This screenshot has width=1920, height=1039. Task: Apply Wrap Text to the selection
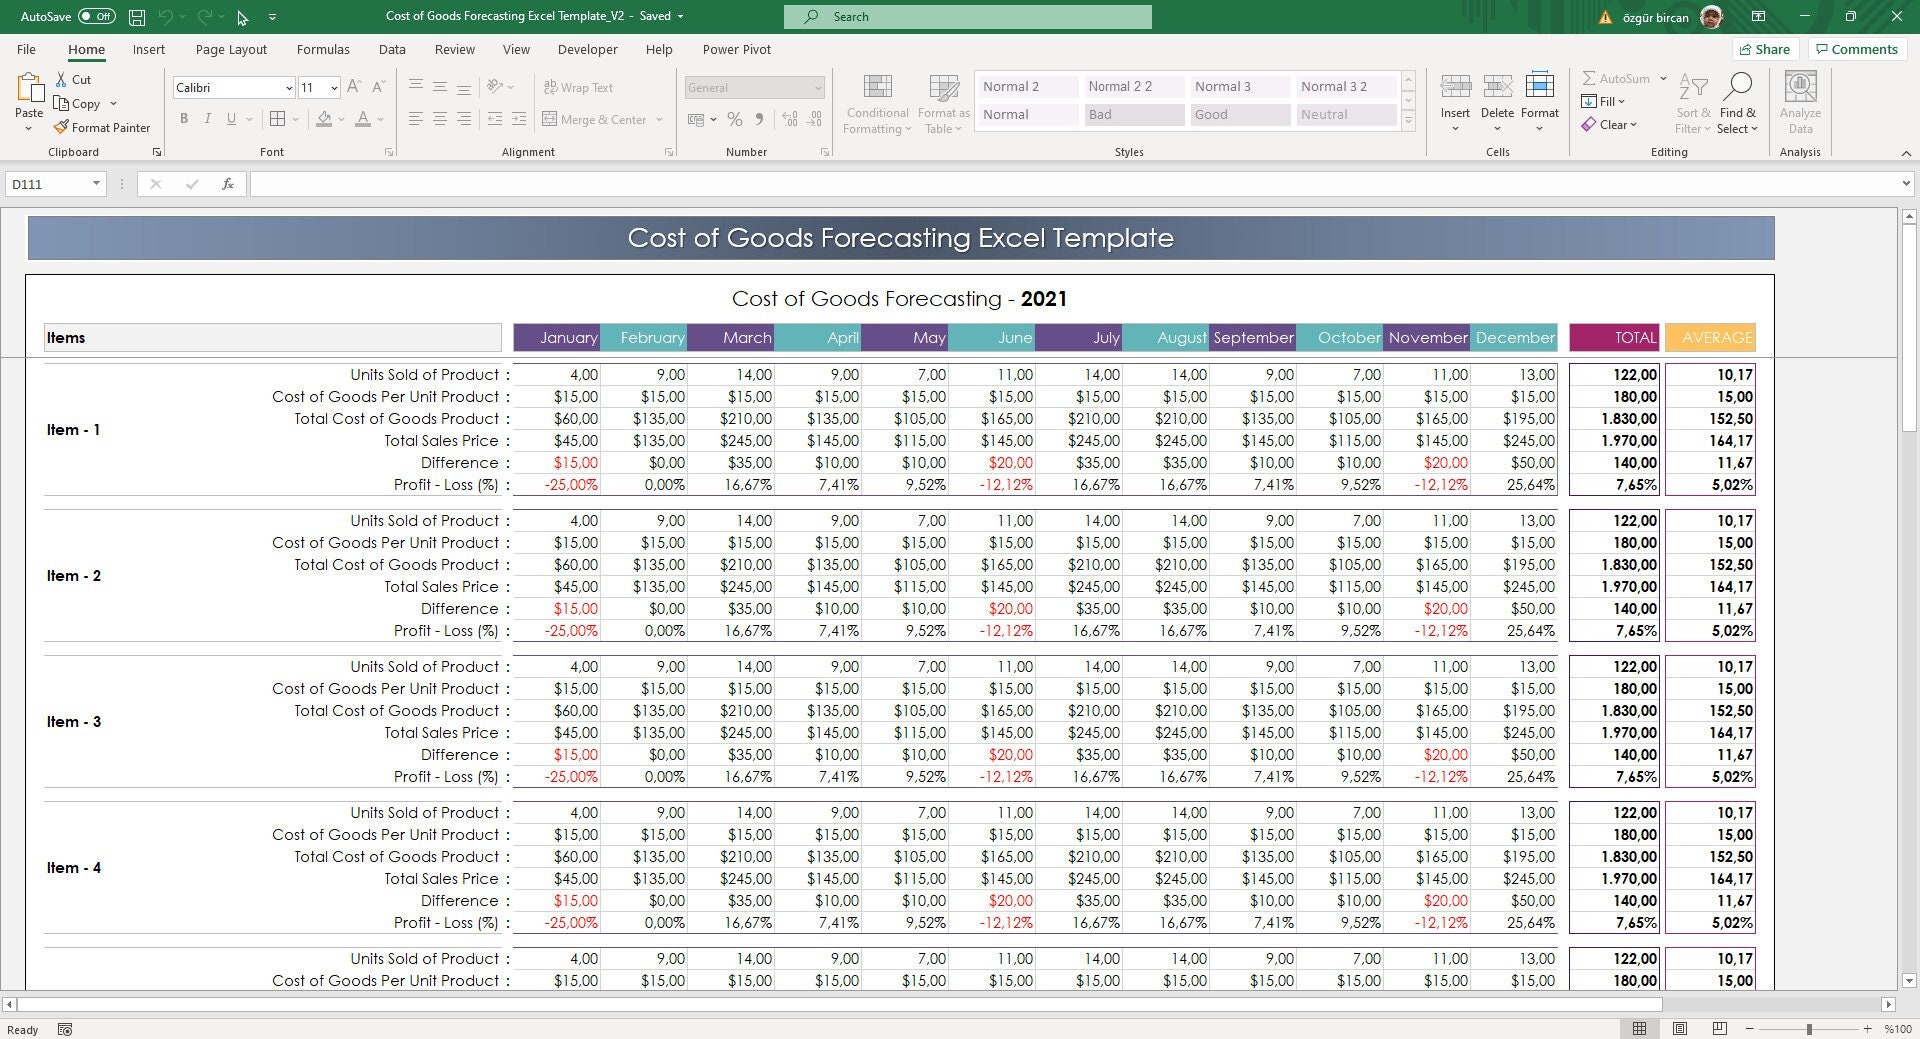coord(579,87)
